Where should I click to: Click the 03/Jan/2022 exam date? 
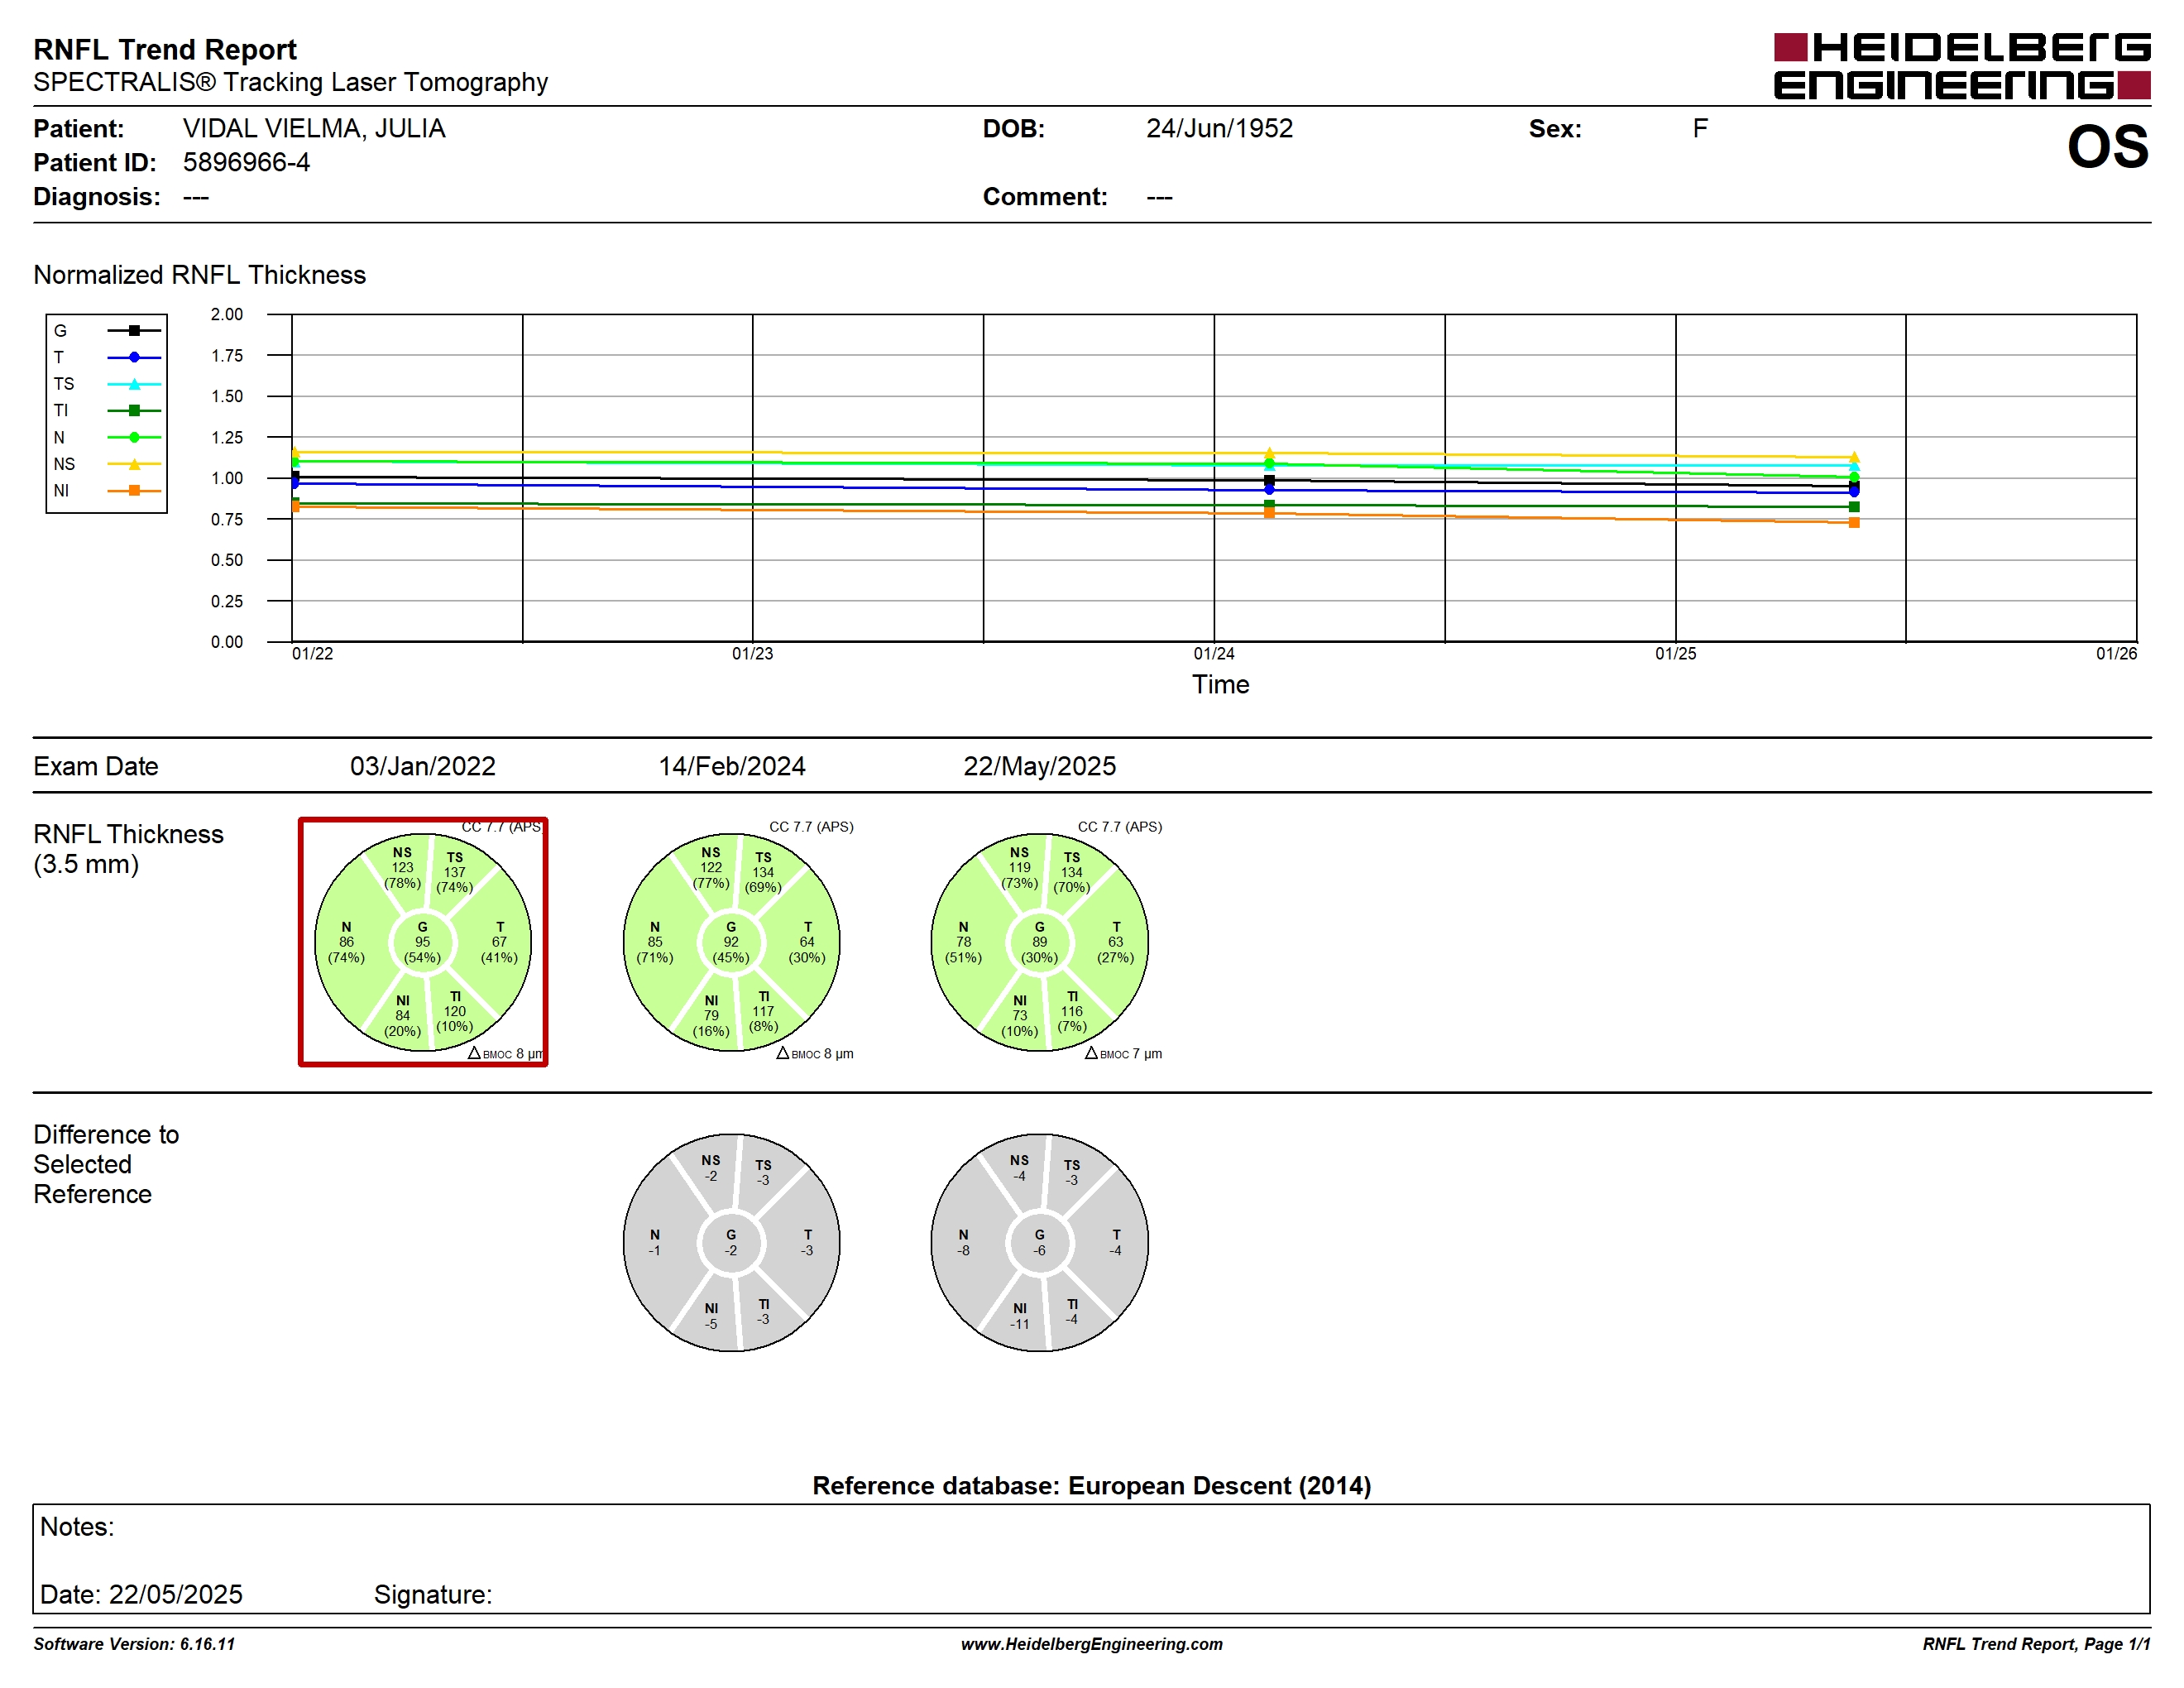coord(423,766)
